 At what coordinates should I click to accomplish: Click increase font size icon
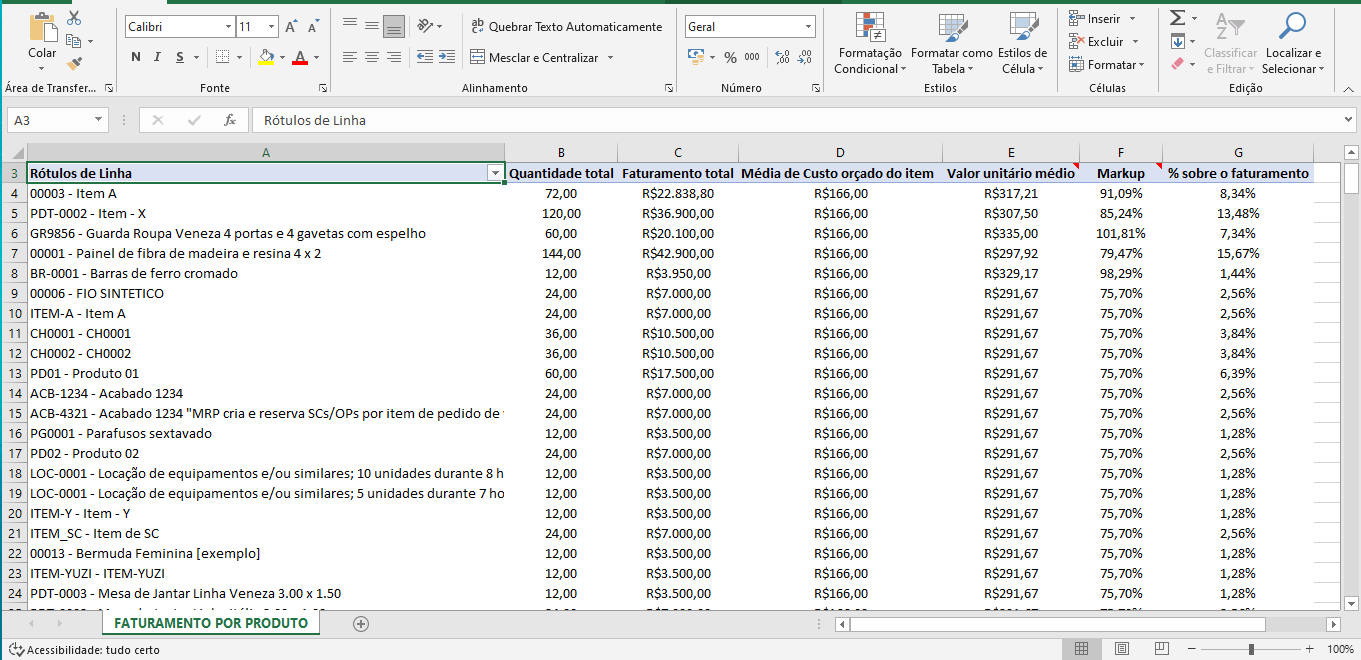pos(291,27)
